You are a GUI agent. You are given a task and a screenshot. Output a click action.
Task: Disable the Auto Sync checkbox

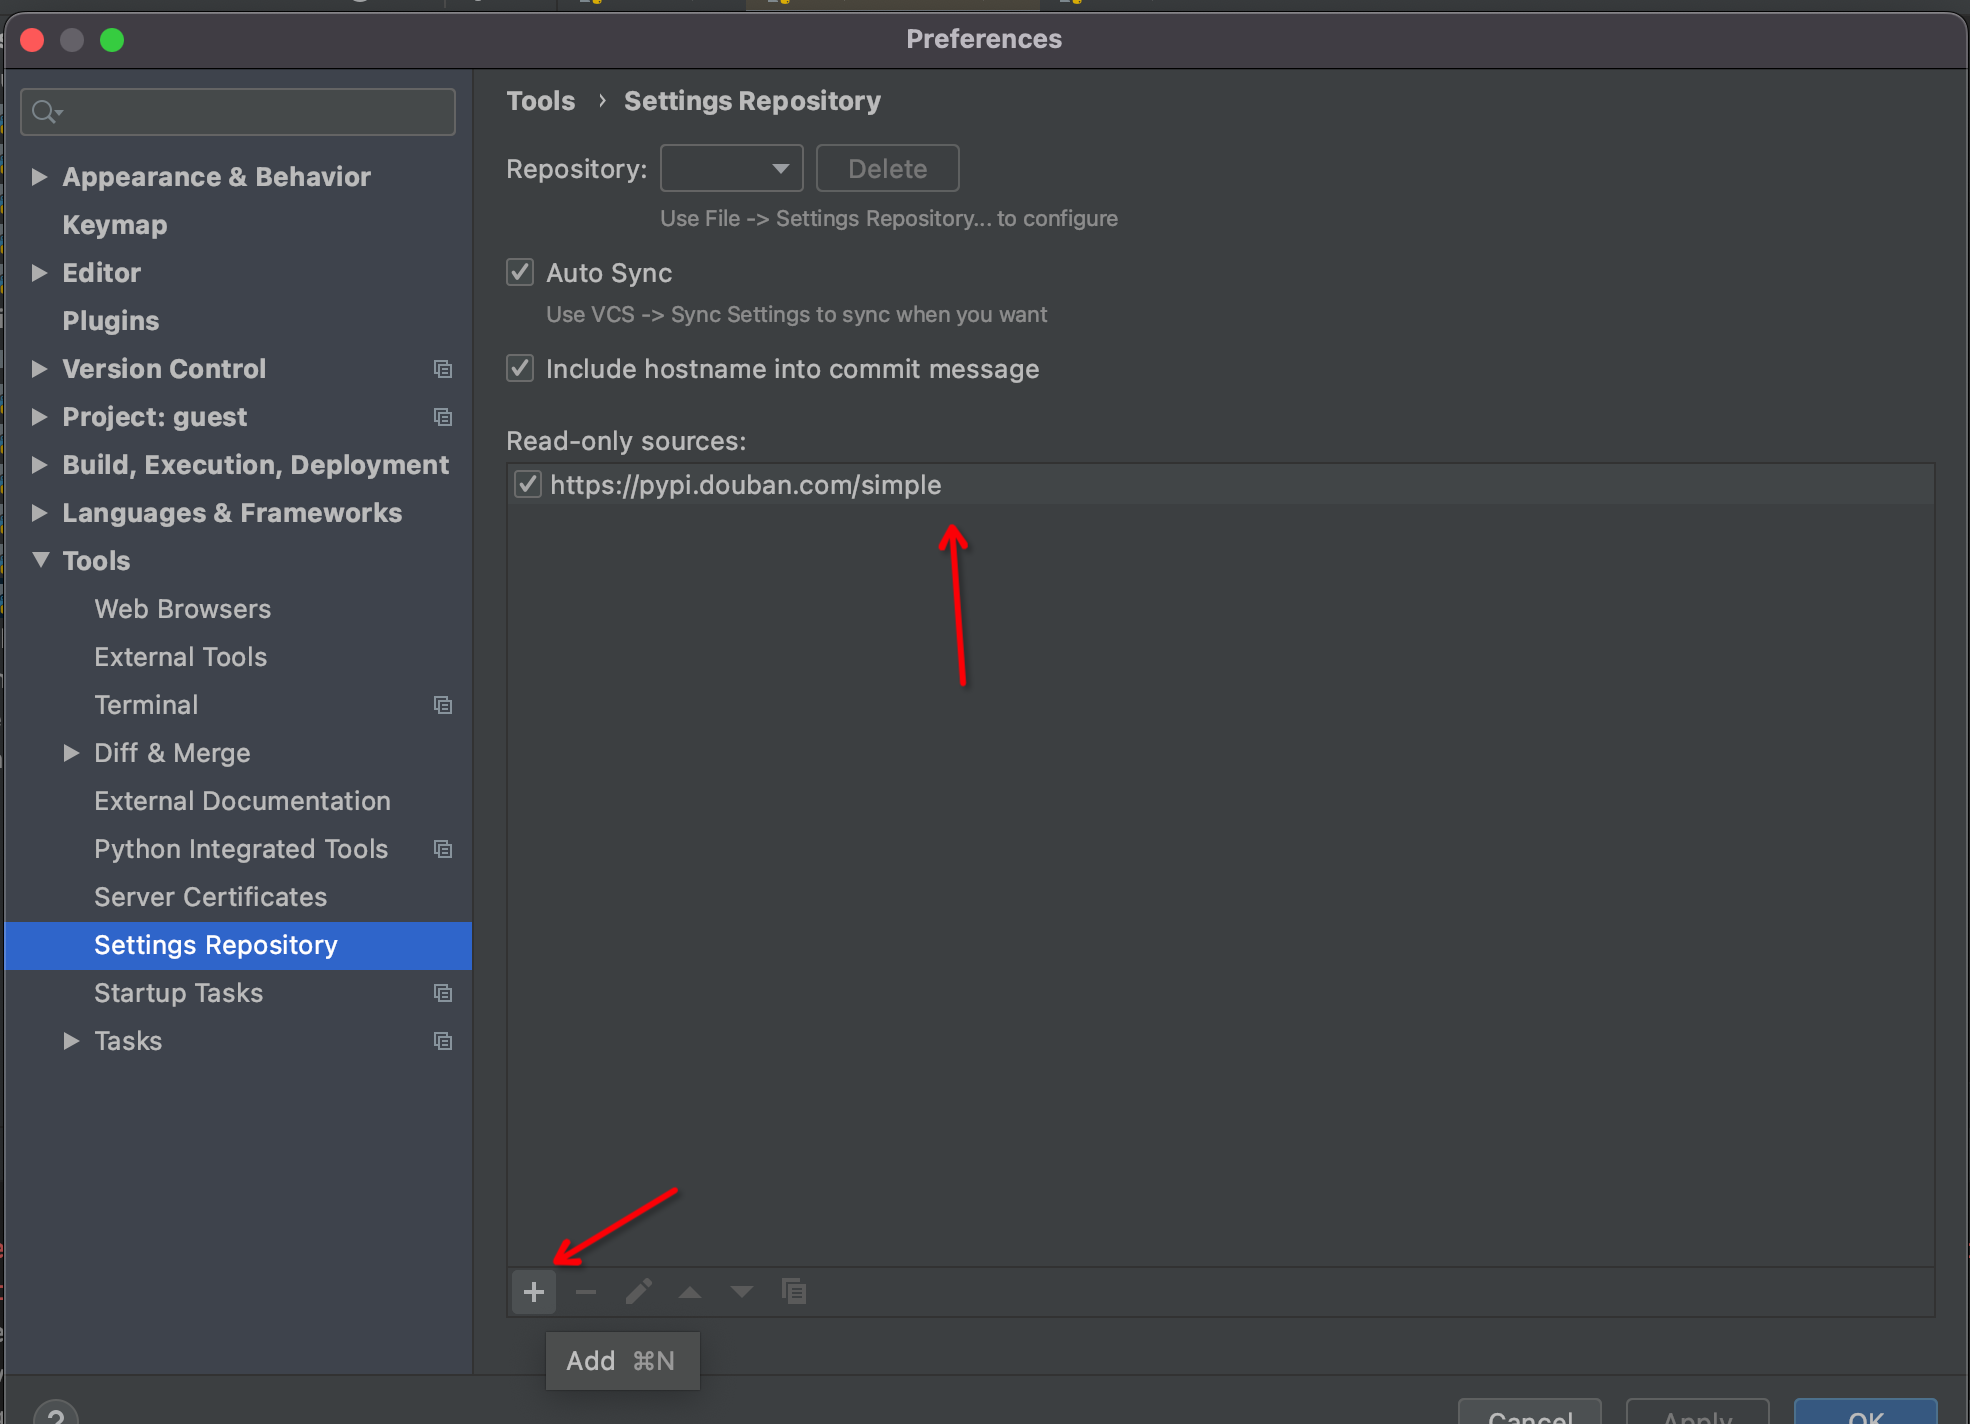point(520,272)
